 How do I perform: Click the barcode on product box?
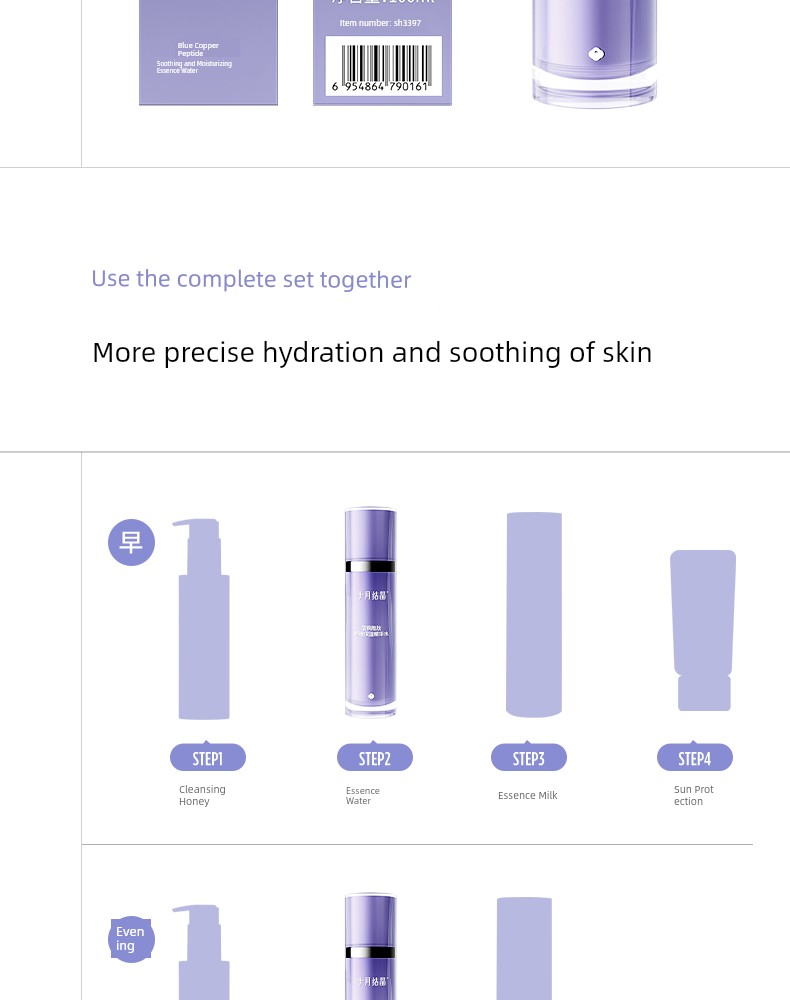click(383, 66)
